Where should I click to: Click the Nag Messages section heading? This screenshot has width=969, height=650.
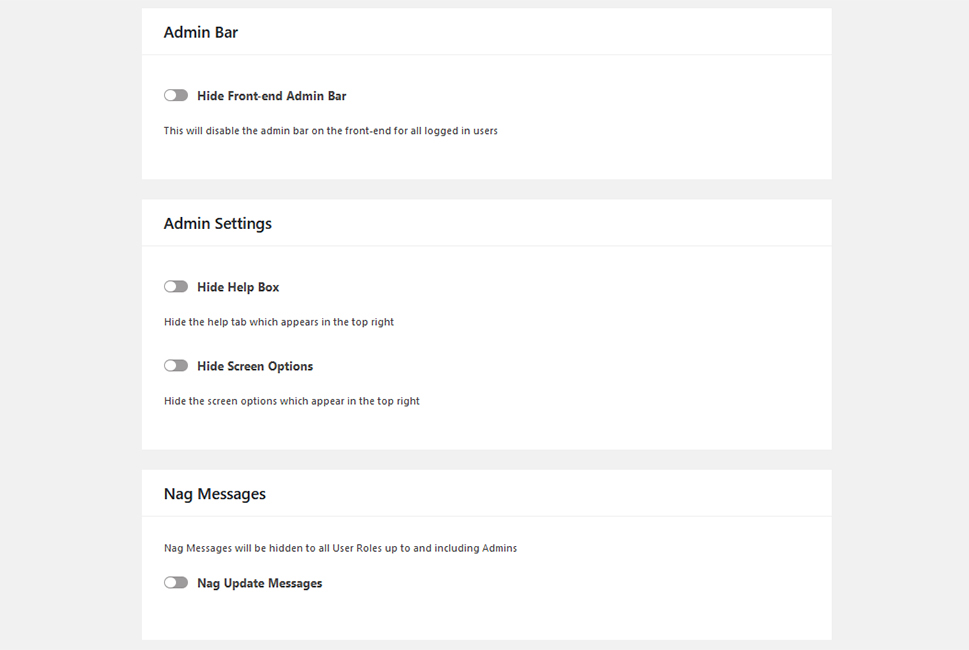(214, 494)
